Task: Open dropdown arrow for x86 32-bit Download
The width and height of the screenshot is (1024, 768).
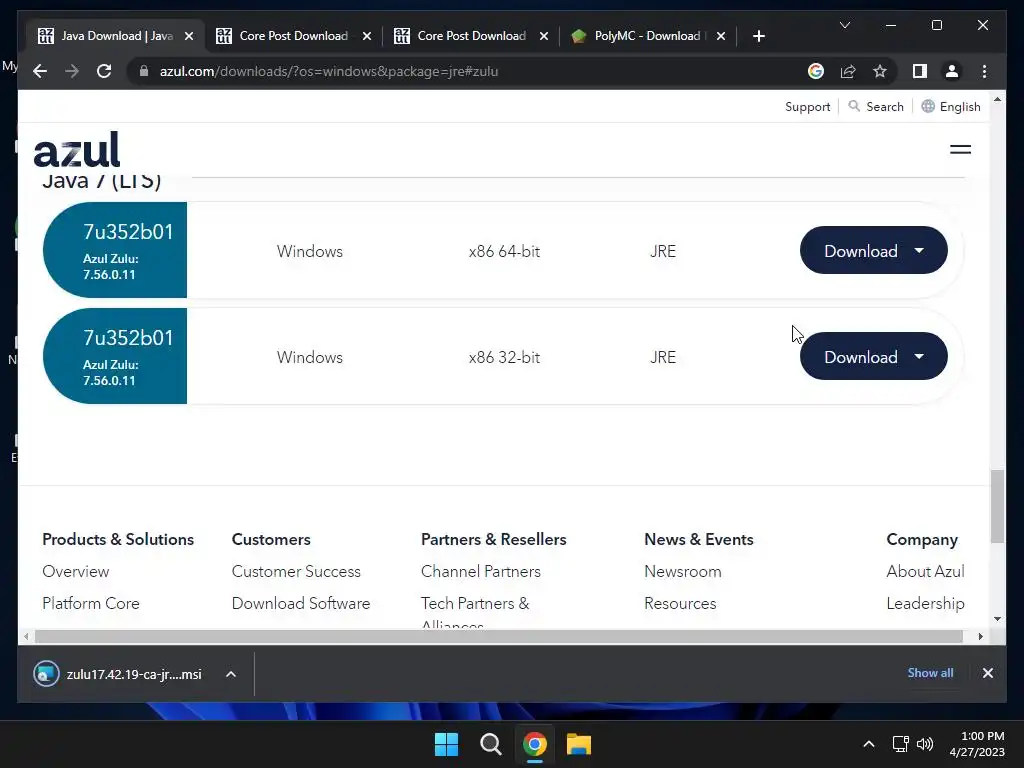Action: pos(919,357)
